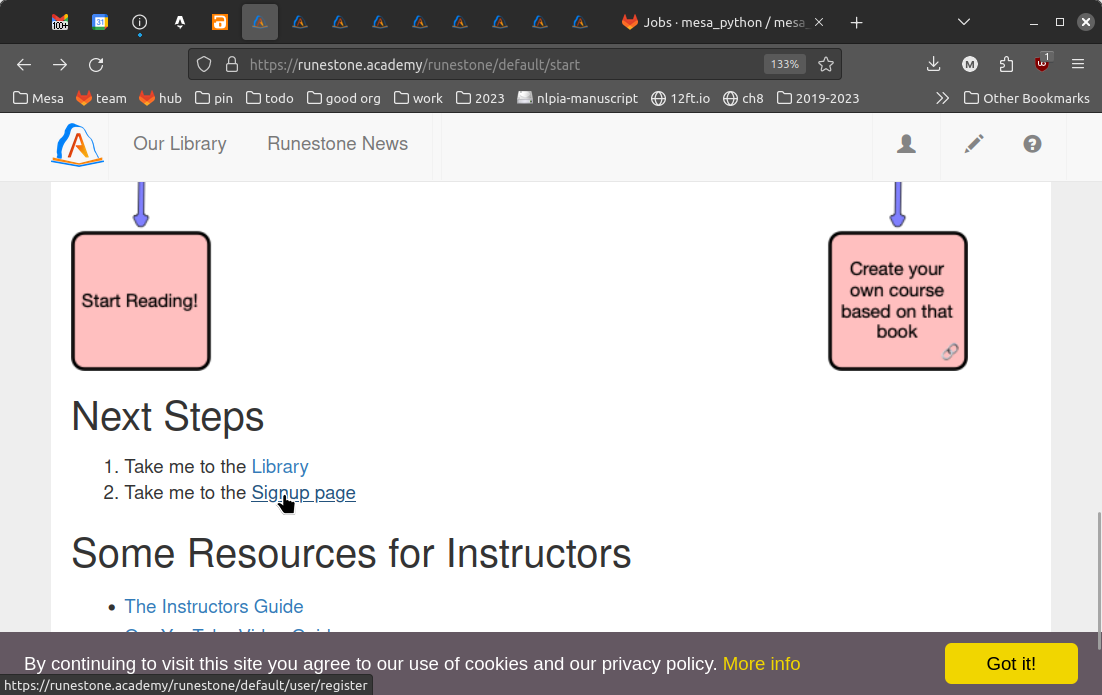Reload the page with refresh icon
Viewport: 1102px width, 695px height.
(x=96, y=64)
